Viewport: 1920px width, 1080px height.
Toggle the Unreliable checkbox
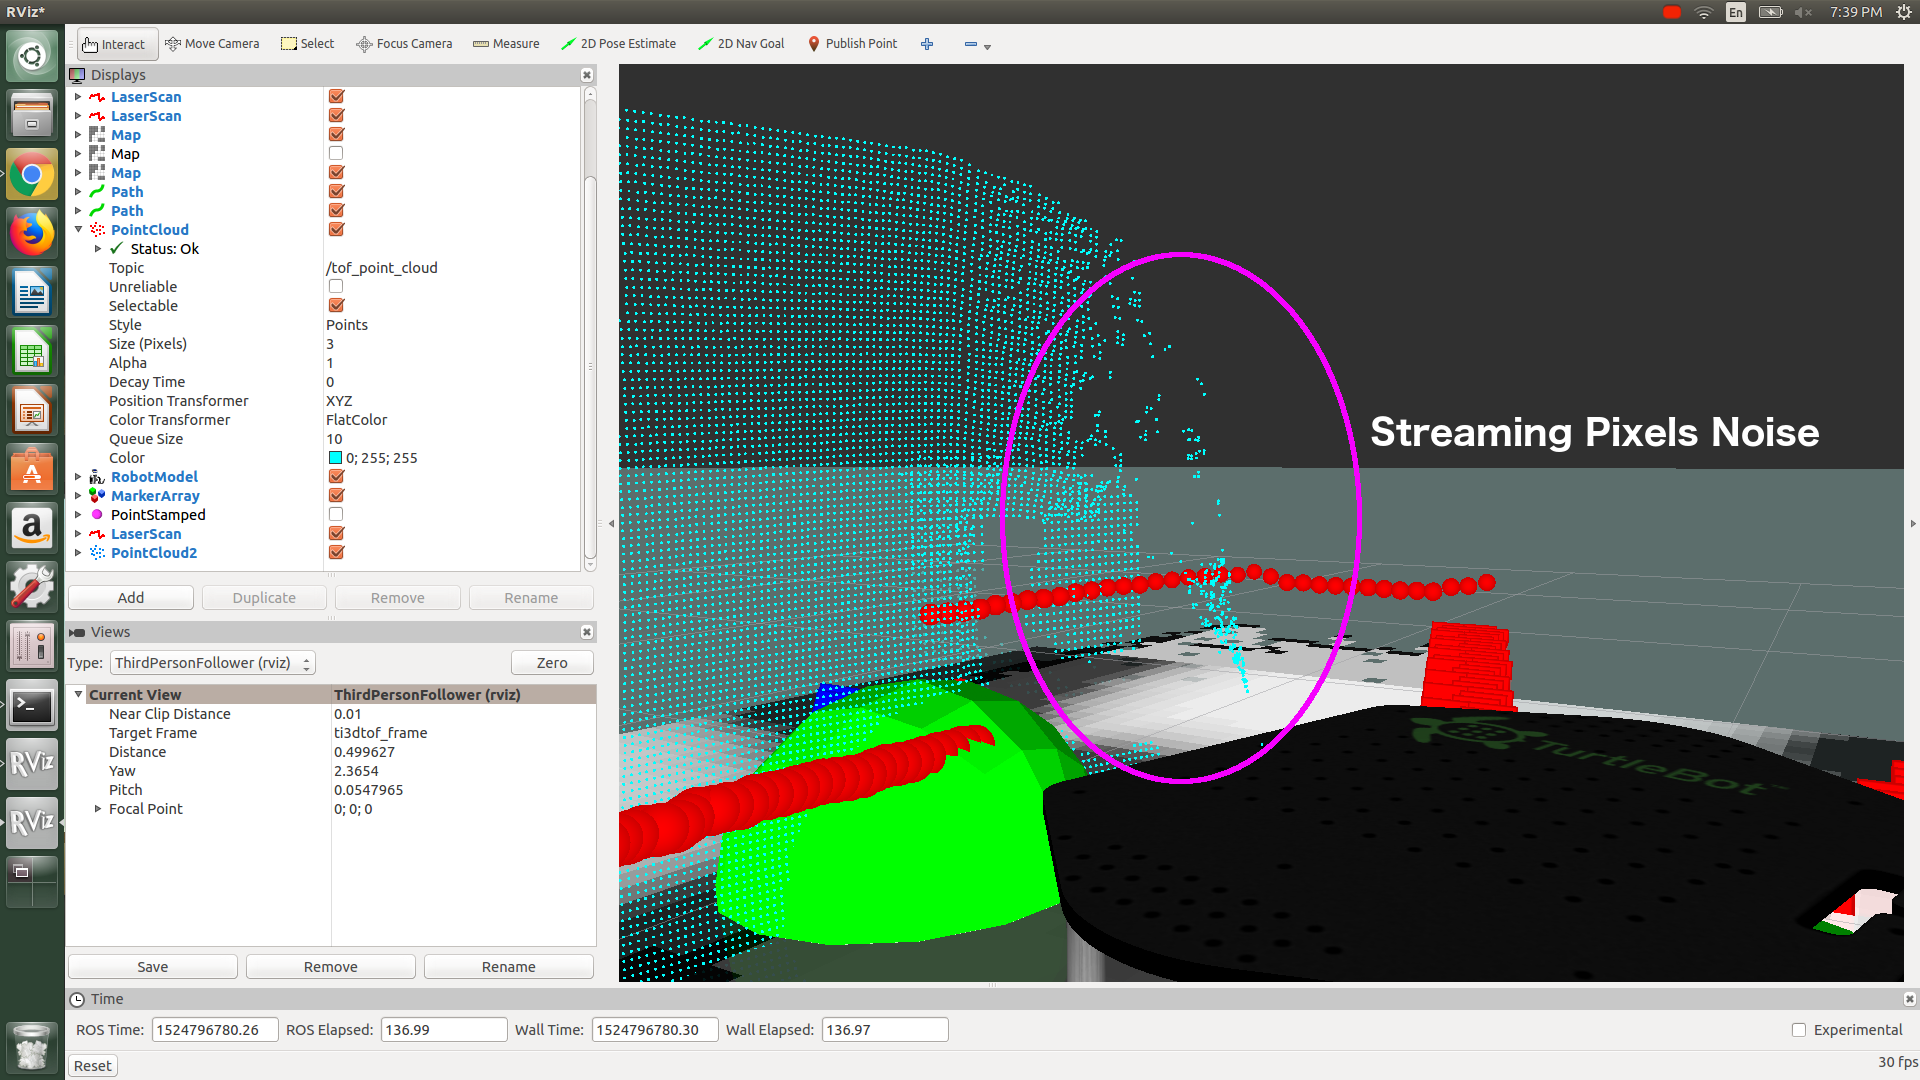[x=336, y=287]
